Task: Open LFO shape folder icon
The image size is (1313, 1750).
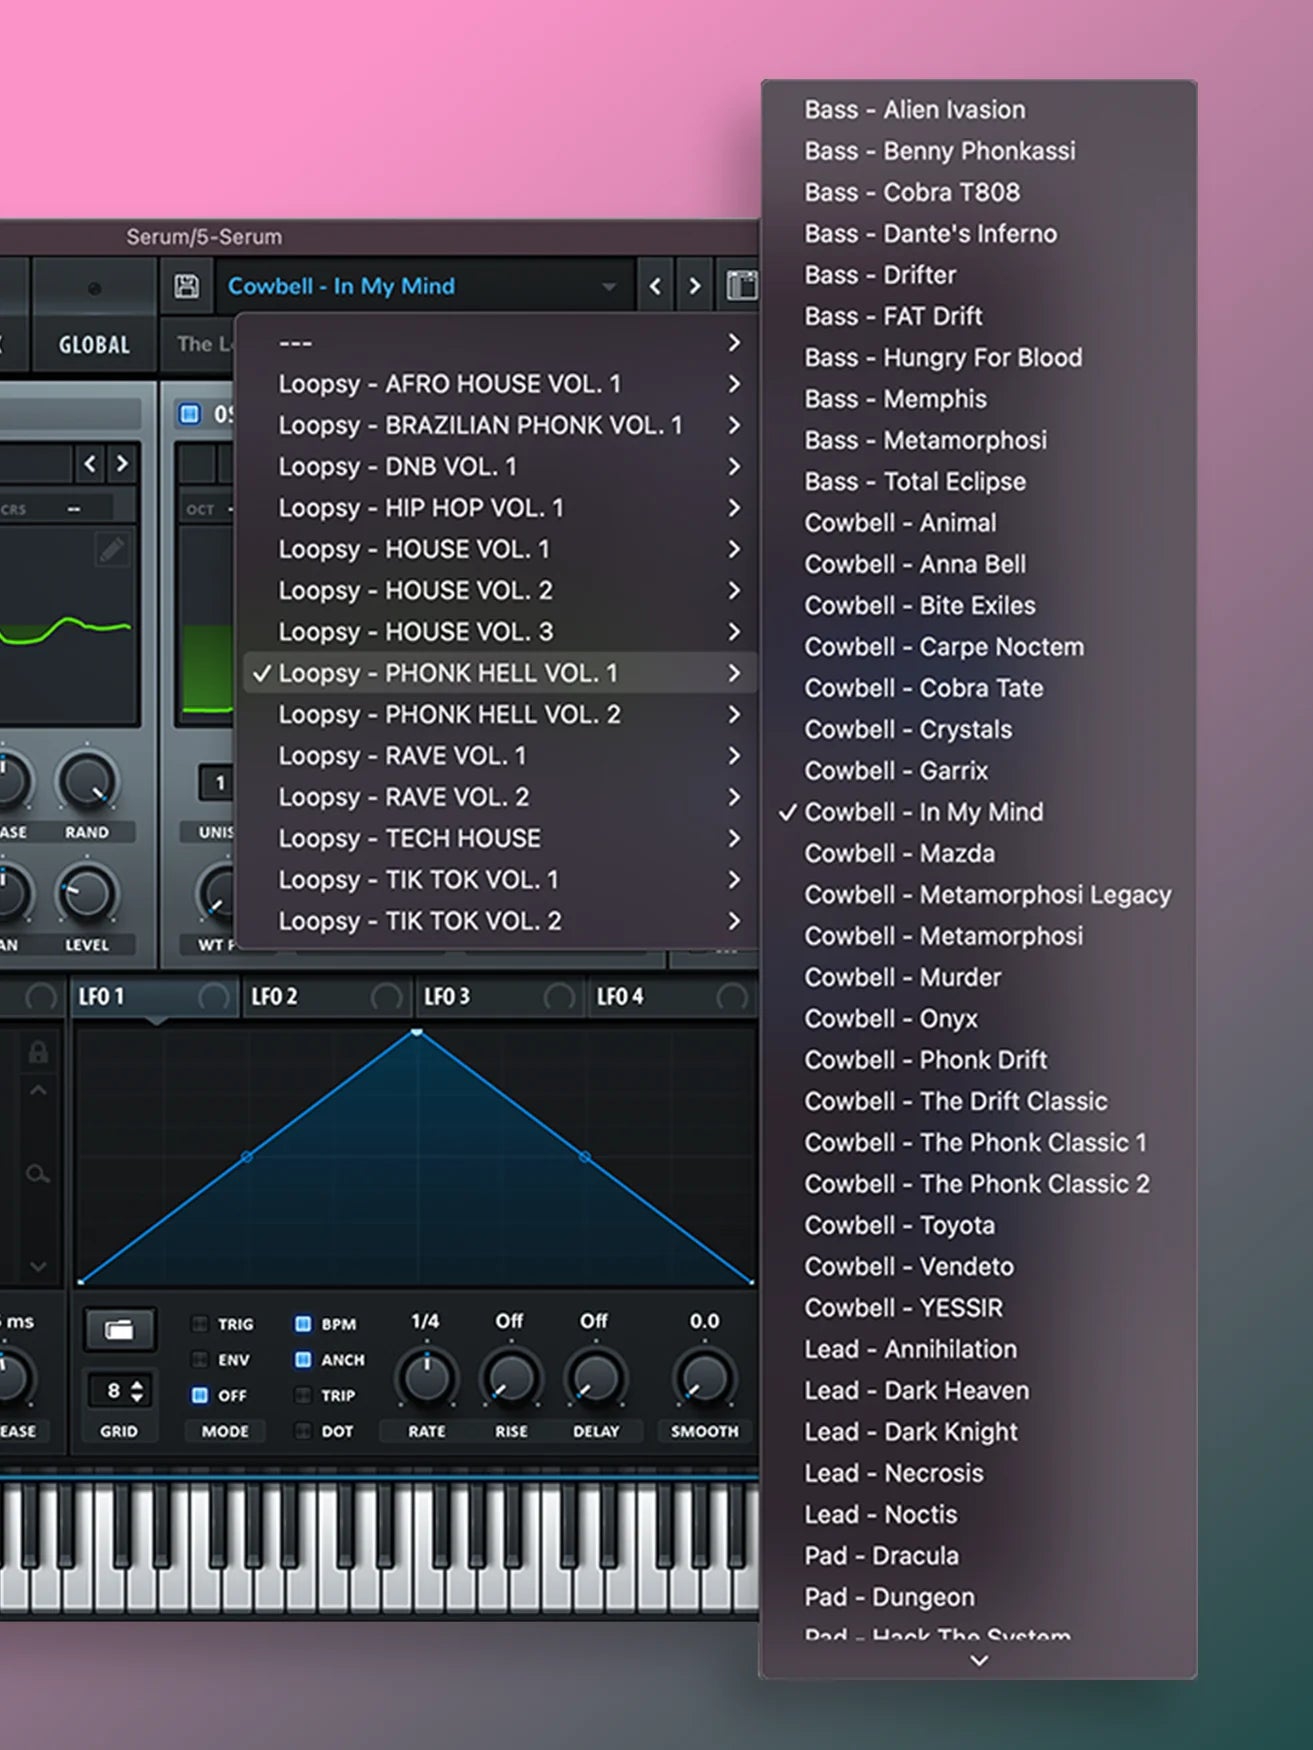Action: [119, 1330]
